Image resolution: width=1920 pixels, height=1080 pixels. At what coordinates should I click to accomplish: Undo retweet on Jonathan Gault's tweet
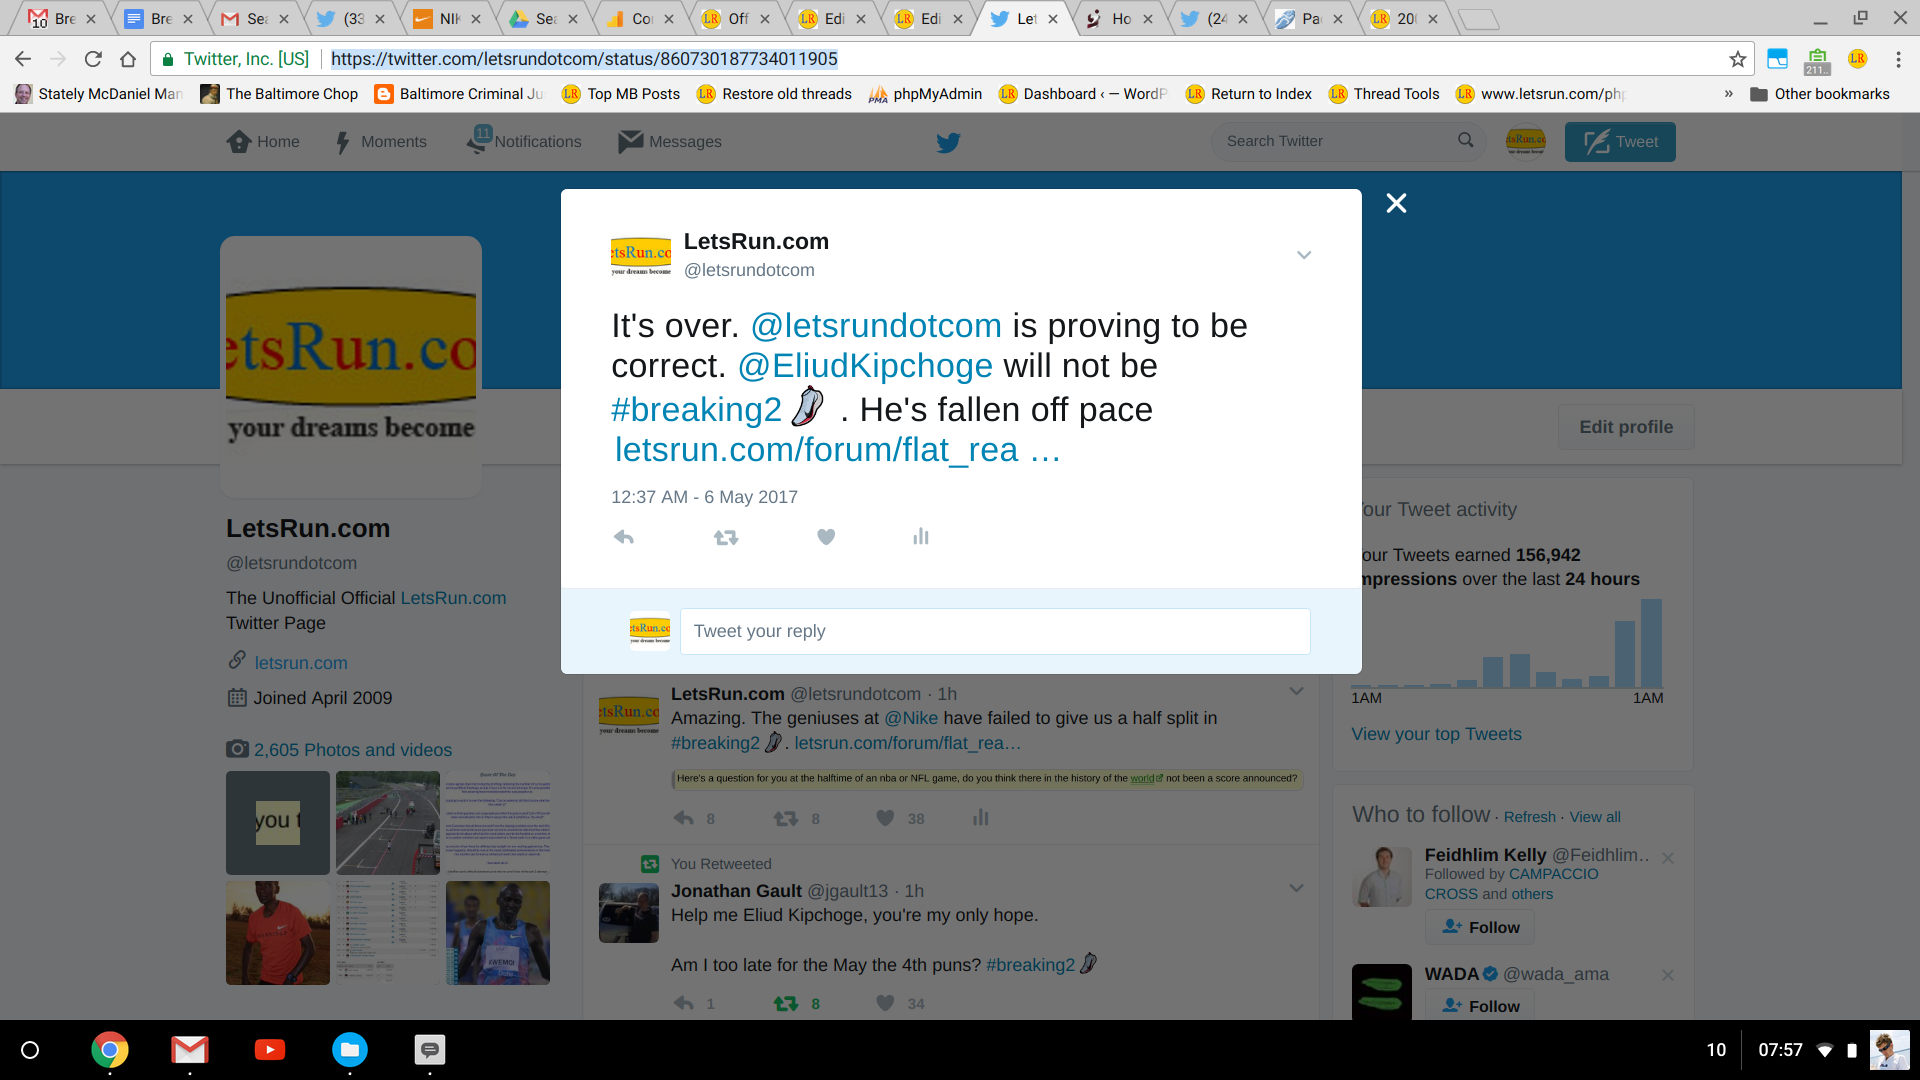(x=786, y=1003)
